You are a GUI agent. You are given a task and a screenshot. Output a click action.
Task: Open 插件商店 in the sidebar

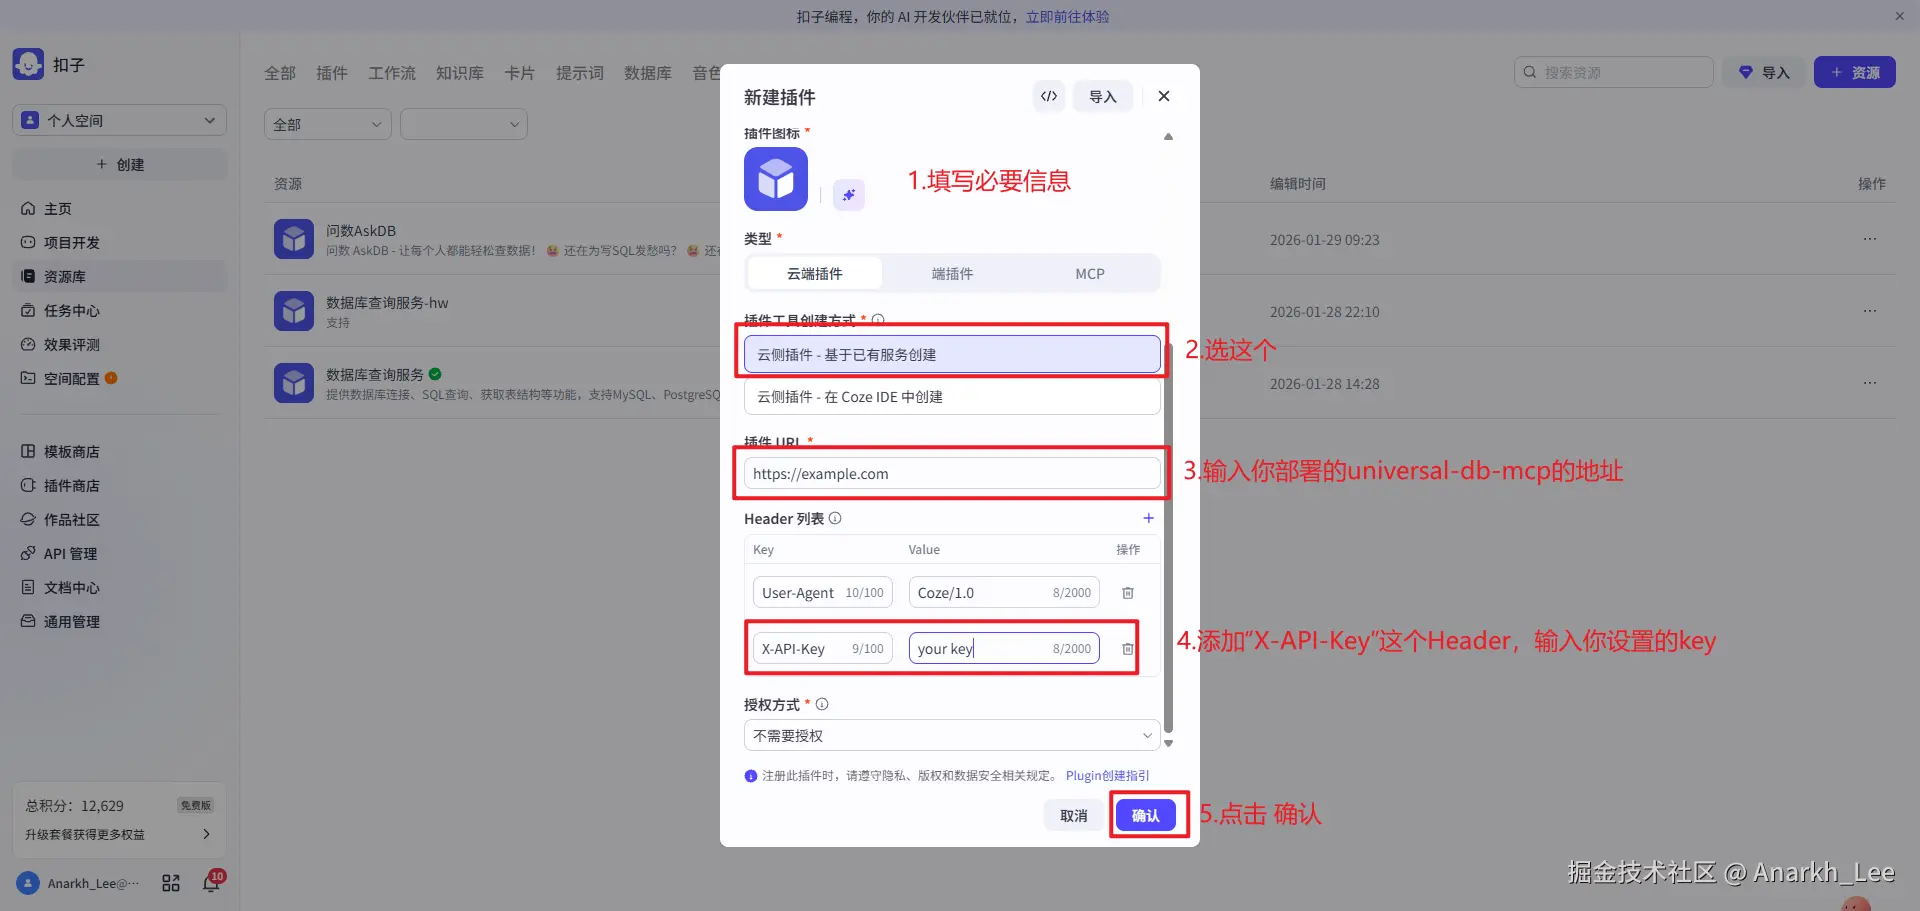(x=120, y=486)
